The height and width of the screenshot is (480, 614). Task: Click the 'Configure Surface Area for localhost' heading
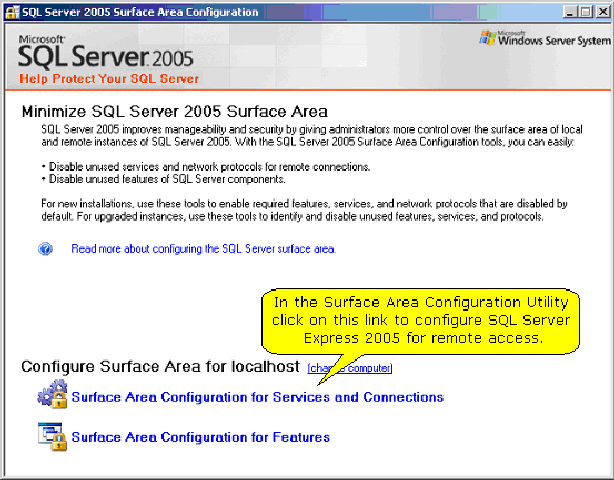[161, 367]
